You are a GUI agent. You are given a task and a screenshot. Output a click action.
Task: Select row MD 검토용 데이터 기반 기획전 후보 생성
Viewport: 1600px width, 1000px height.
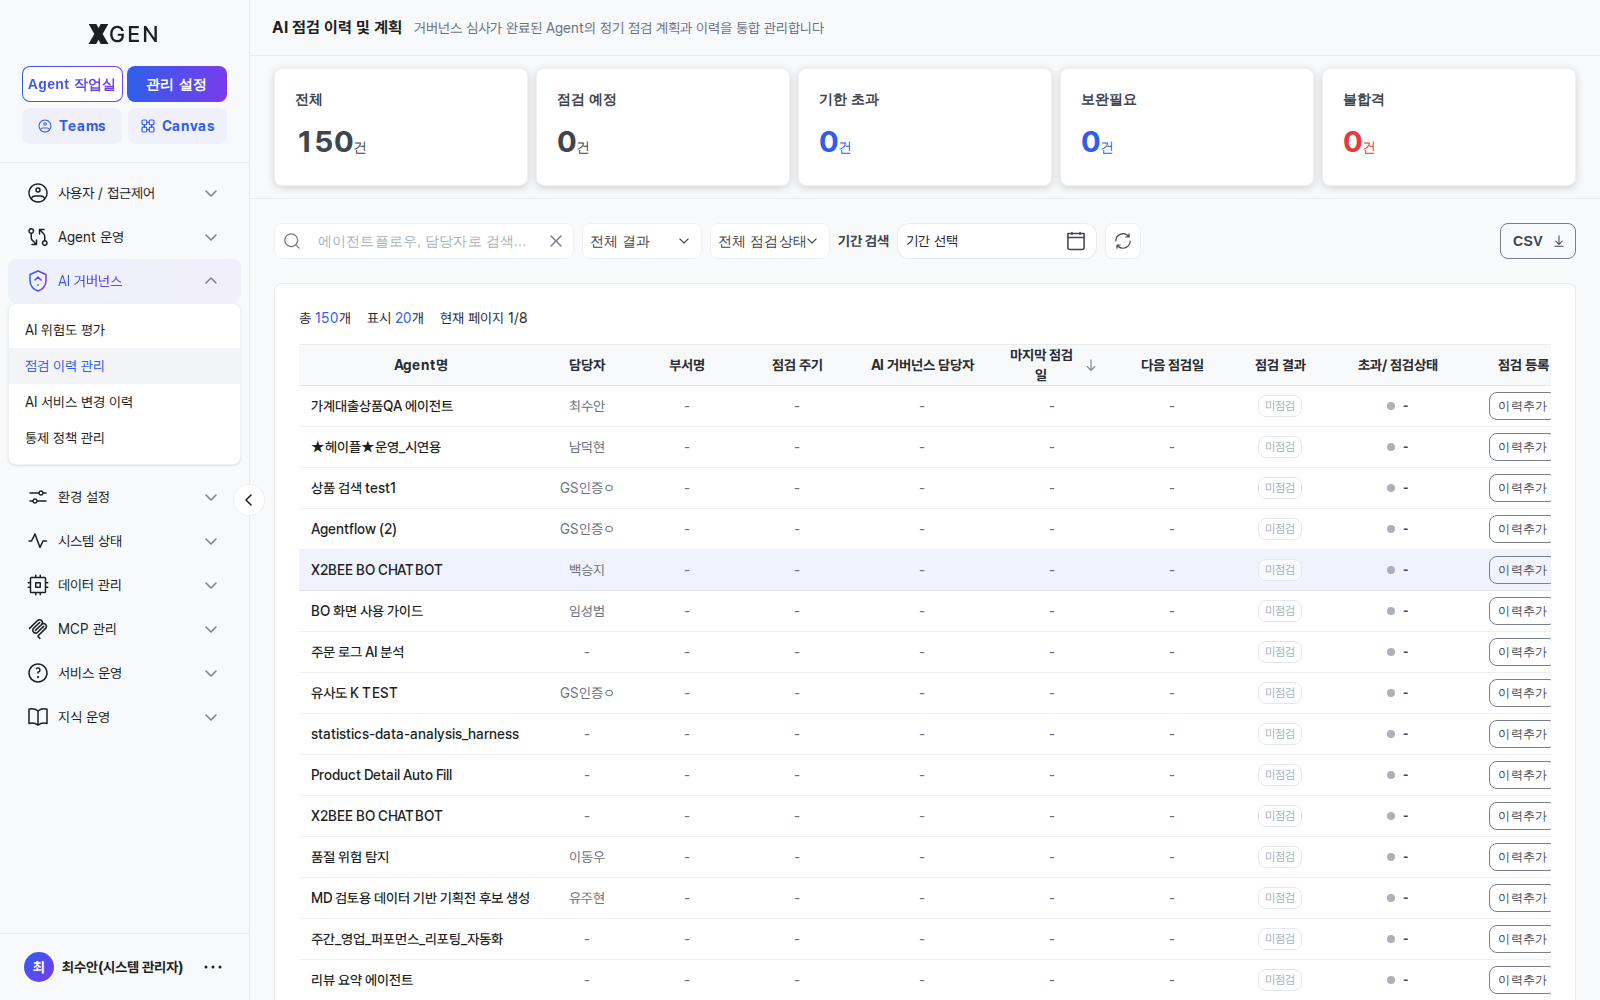925,898
